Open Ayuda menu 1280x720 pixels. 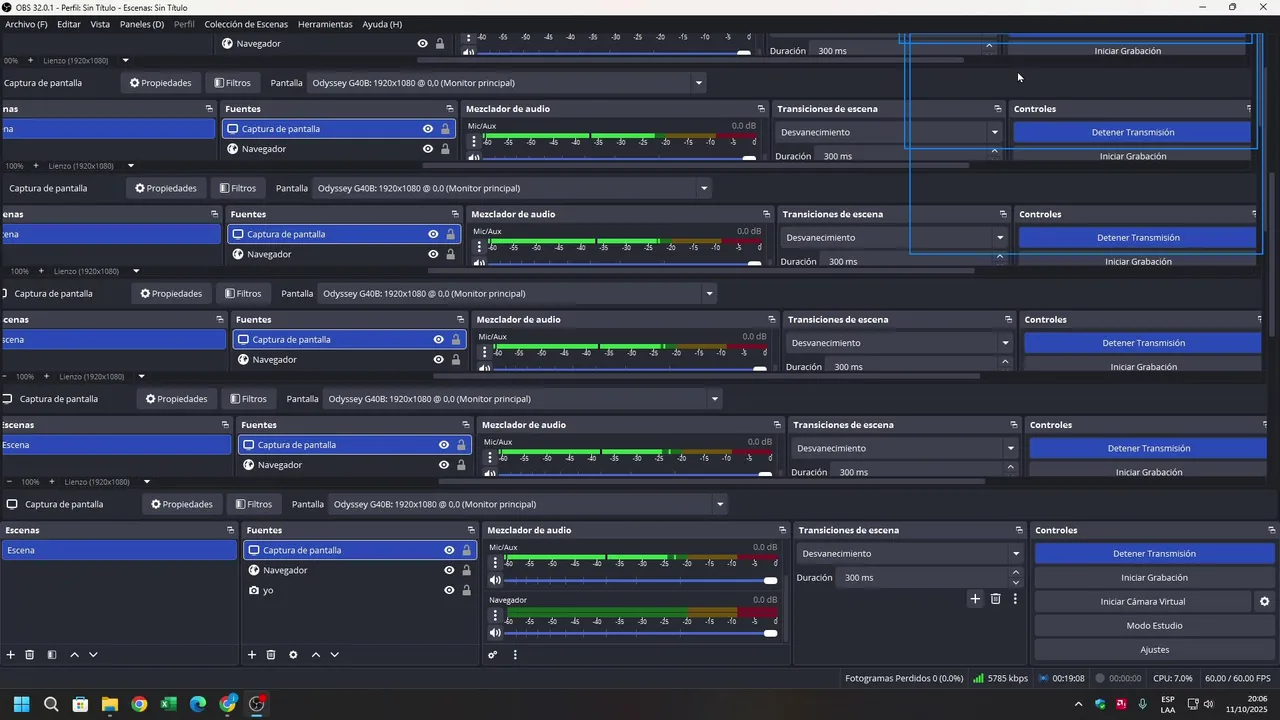click(x=382, y=24)
